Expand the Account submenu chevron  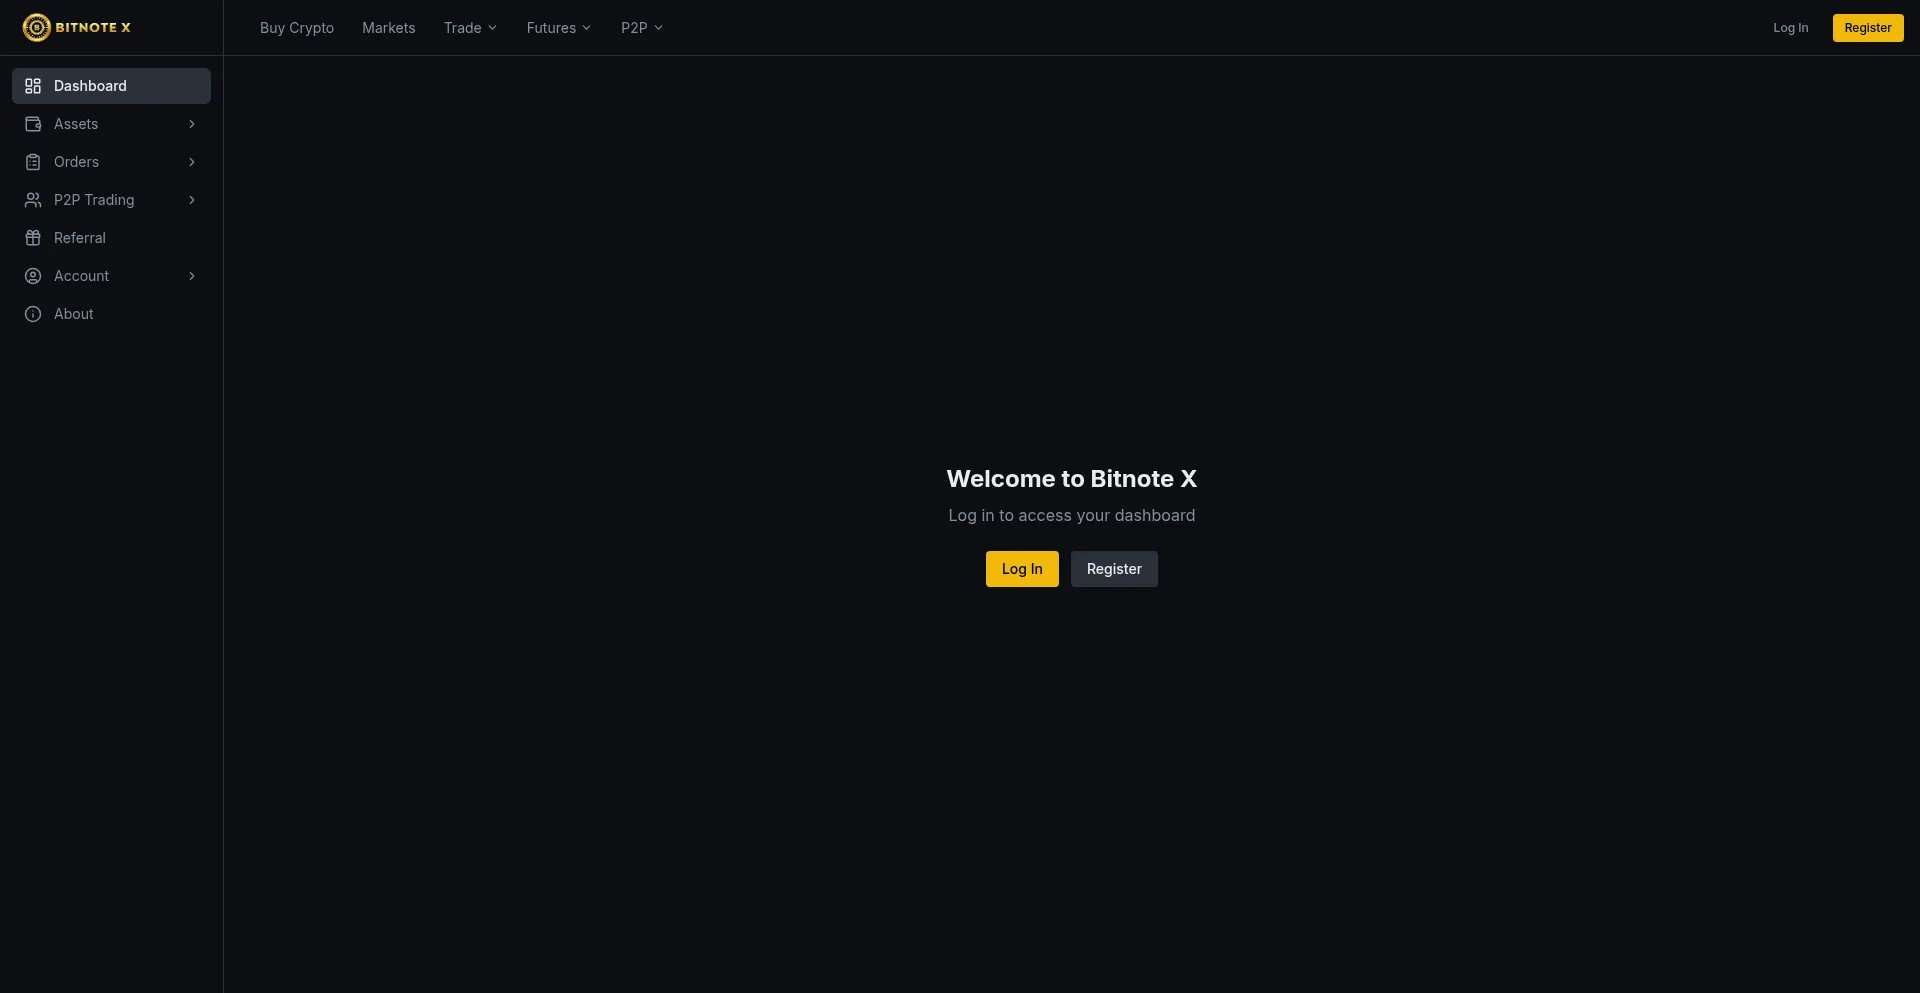click(x=192, y=276)
